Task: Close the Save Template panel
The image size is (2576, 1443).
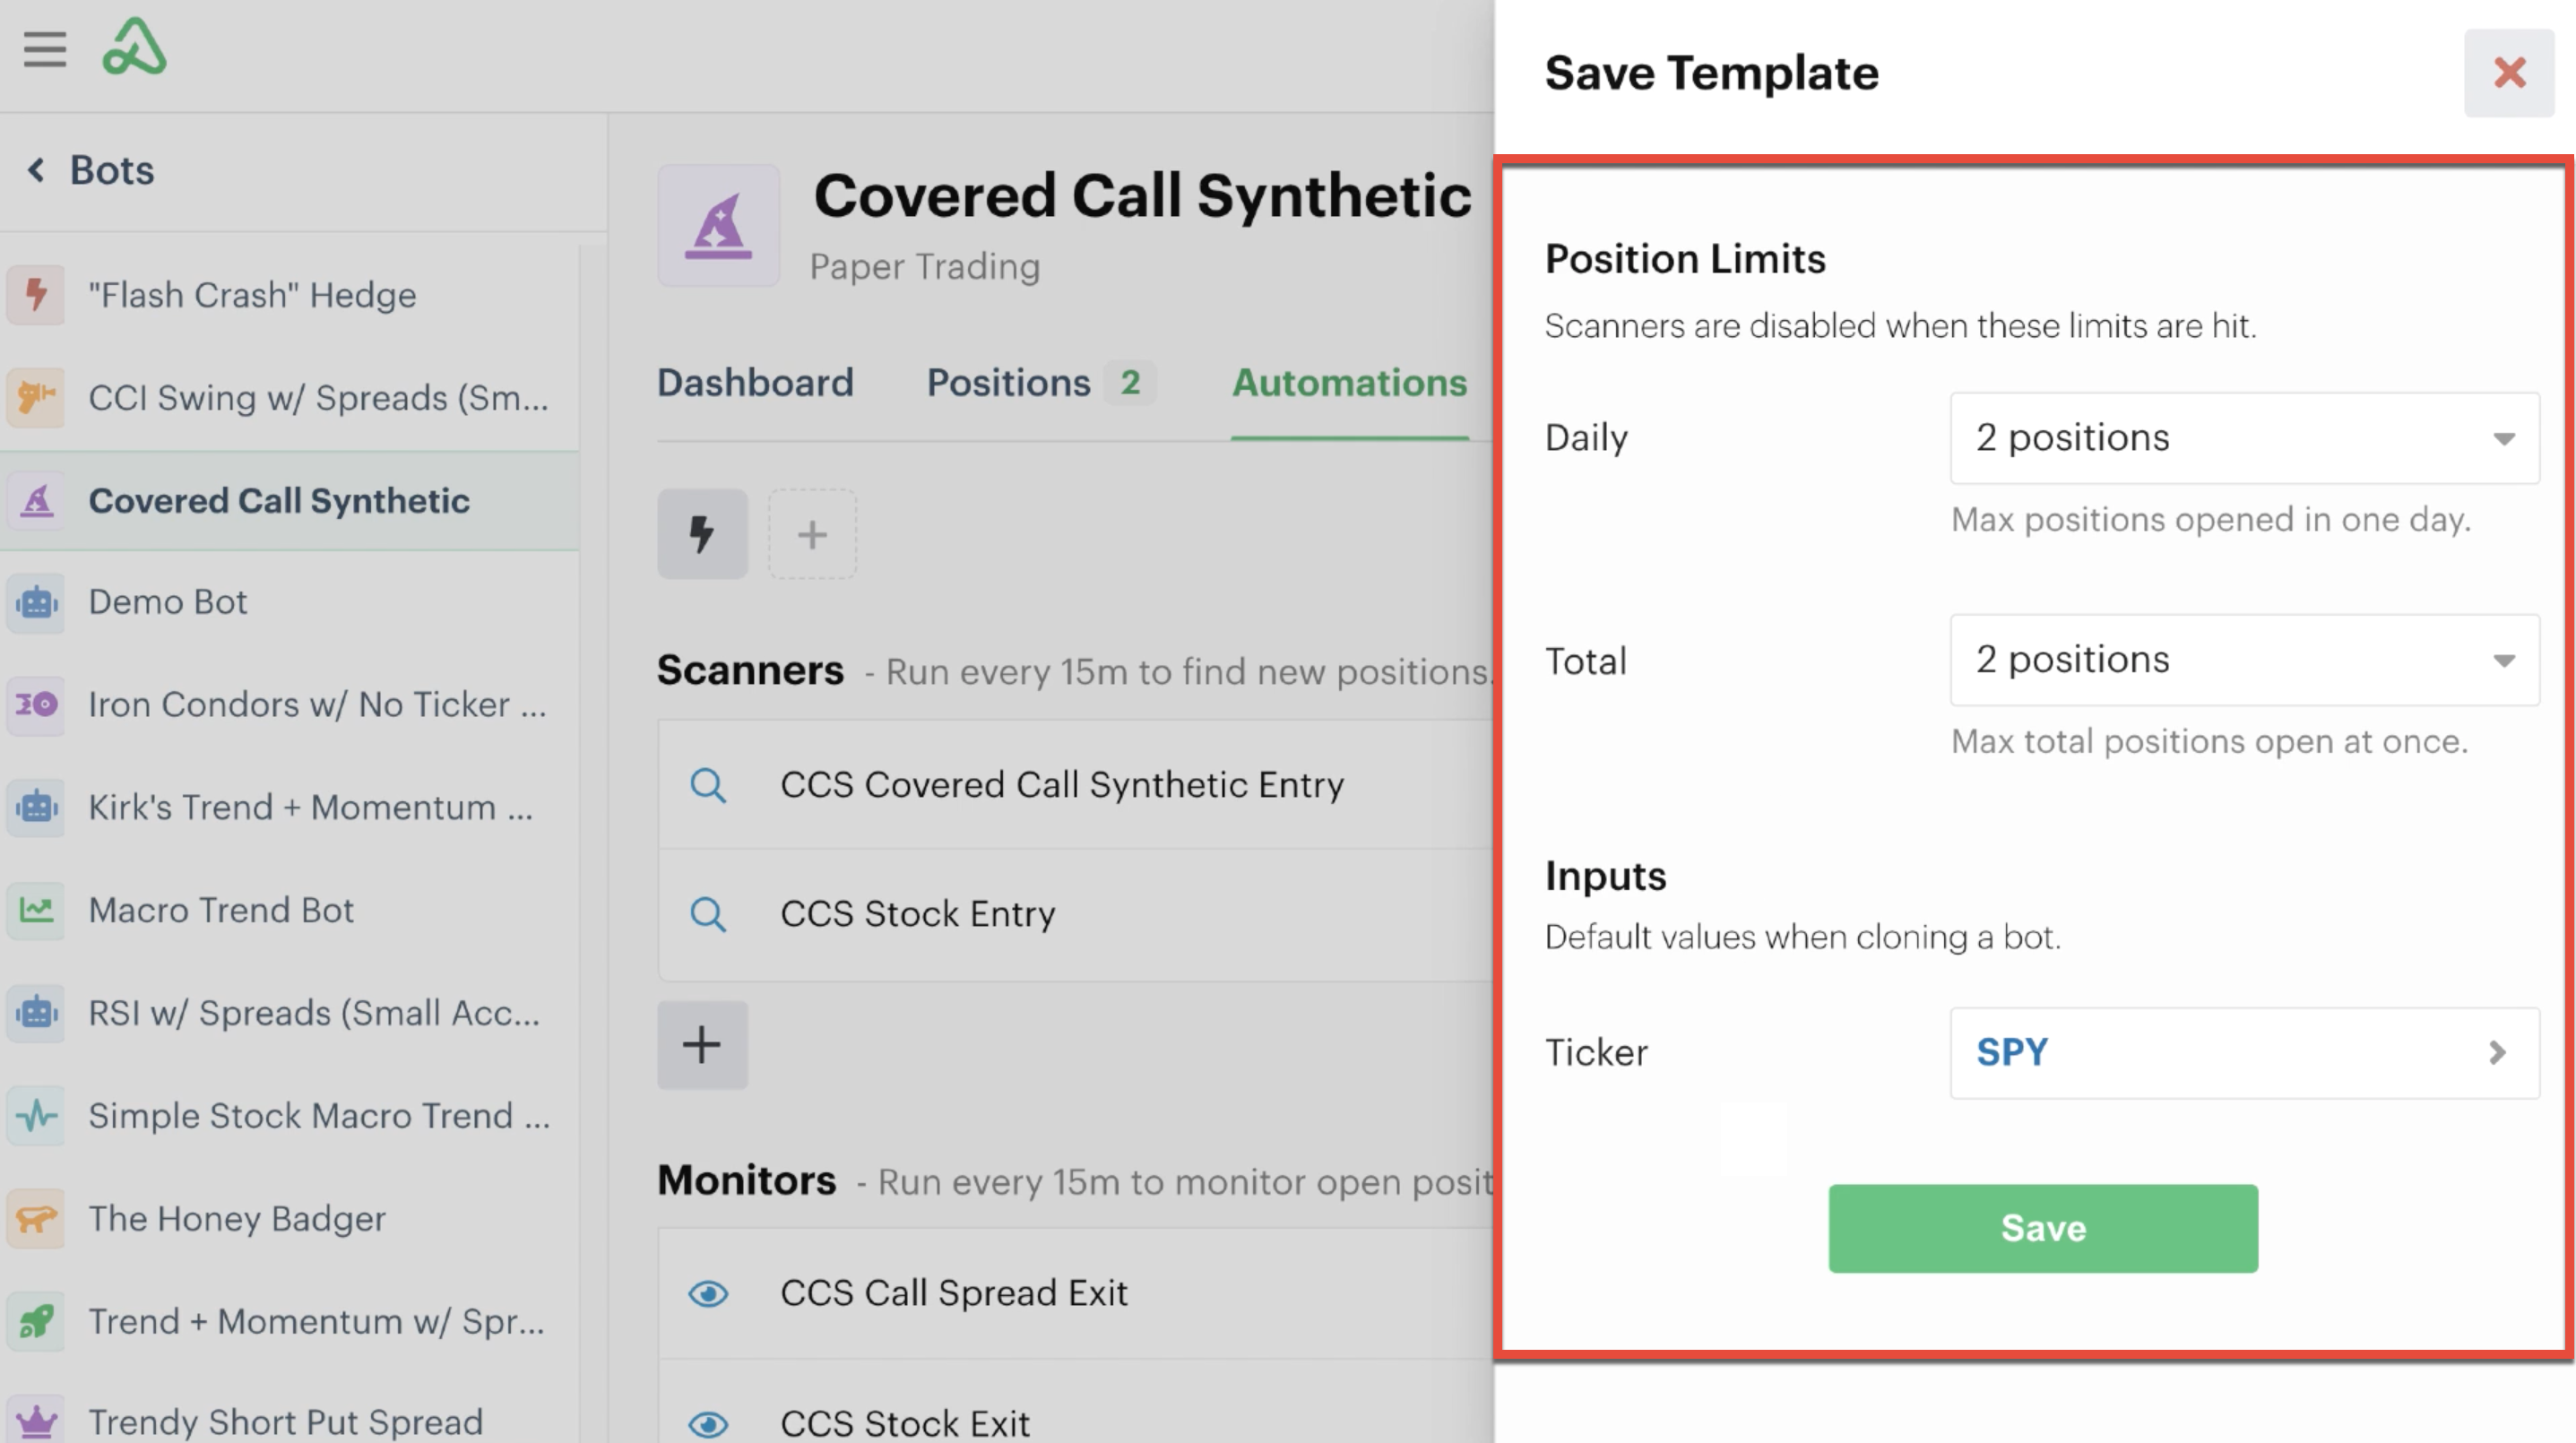Action: (2509, 73)
